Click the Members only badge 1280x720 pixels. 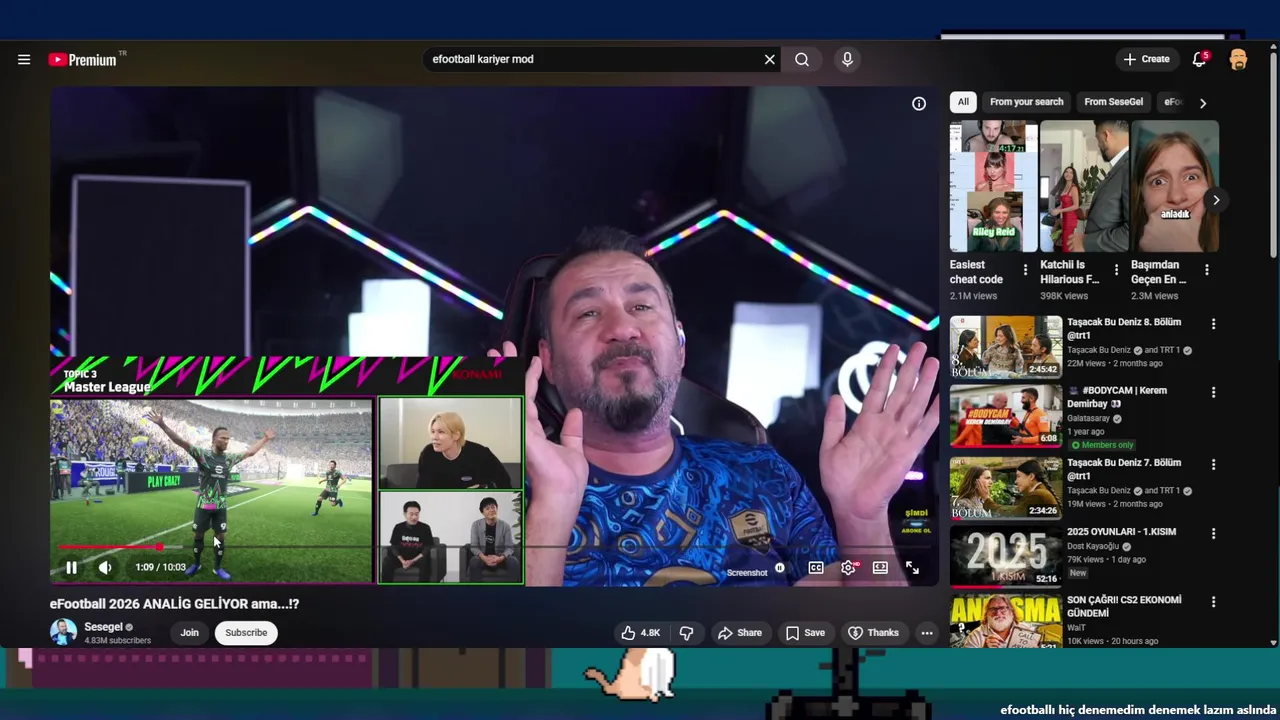point(1102,445)
